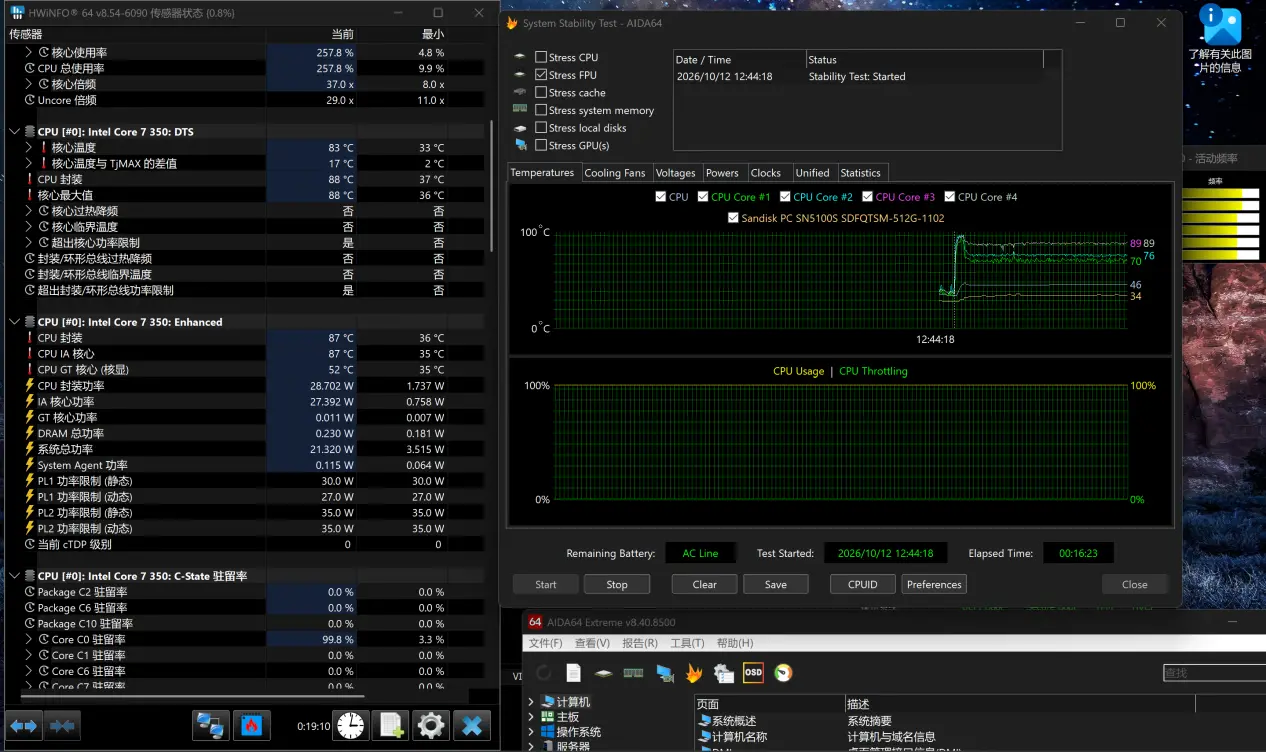Click the Clear button
The width and height of the screenshot is (1266, 752).
705,585
